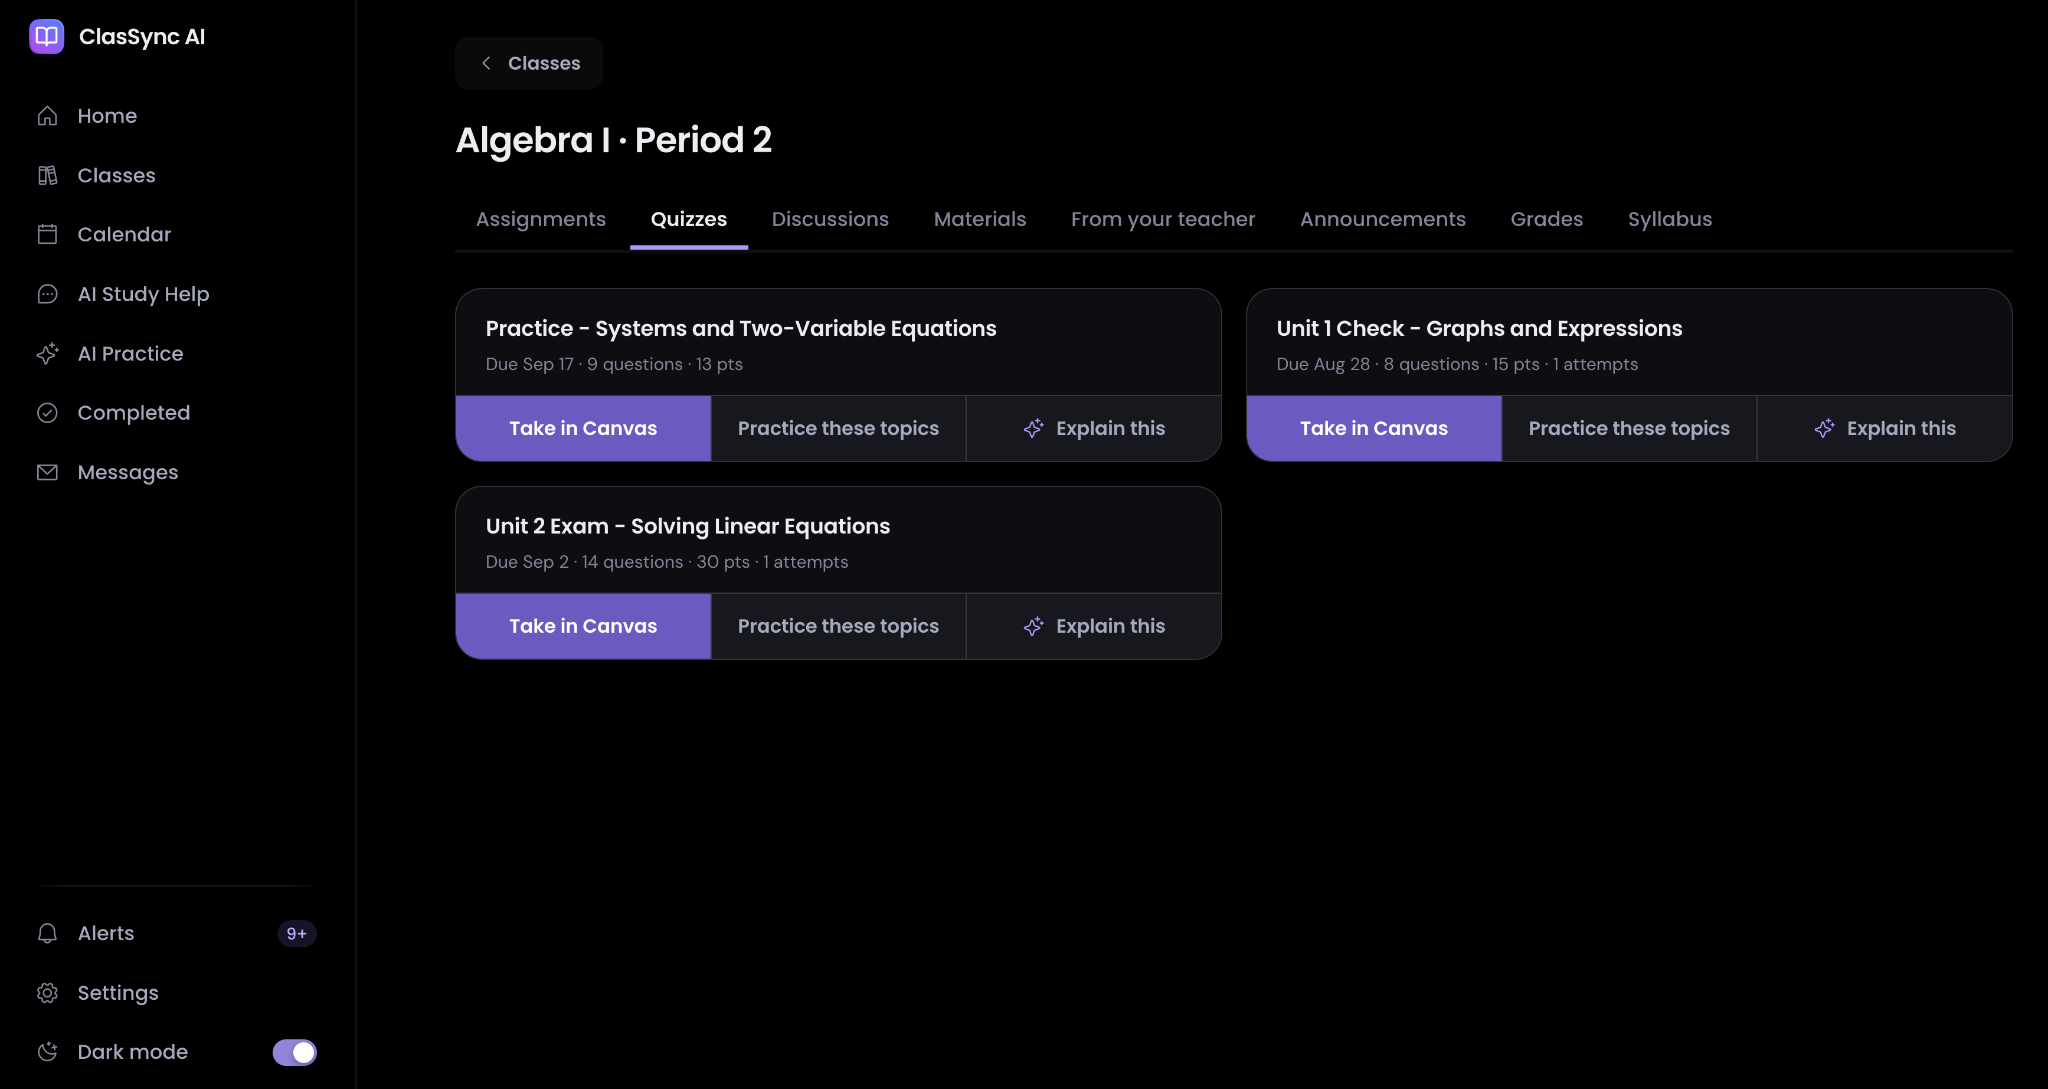
Task: Click the Unit 1 Check quiz title
Action: (1479, 328)
